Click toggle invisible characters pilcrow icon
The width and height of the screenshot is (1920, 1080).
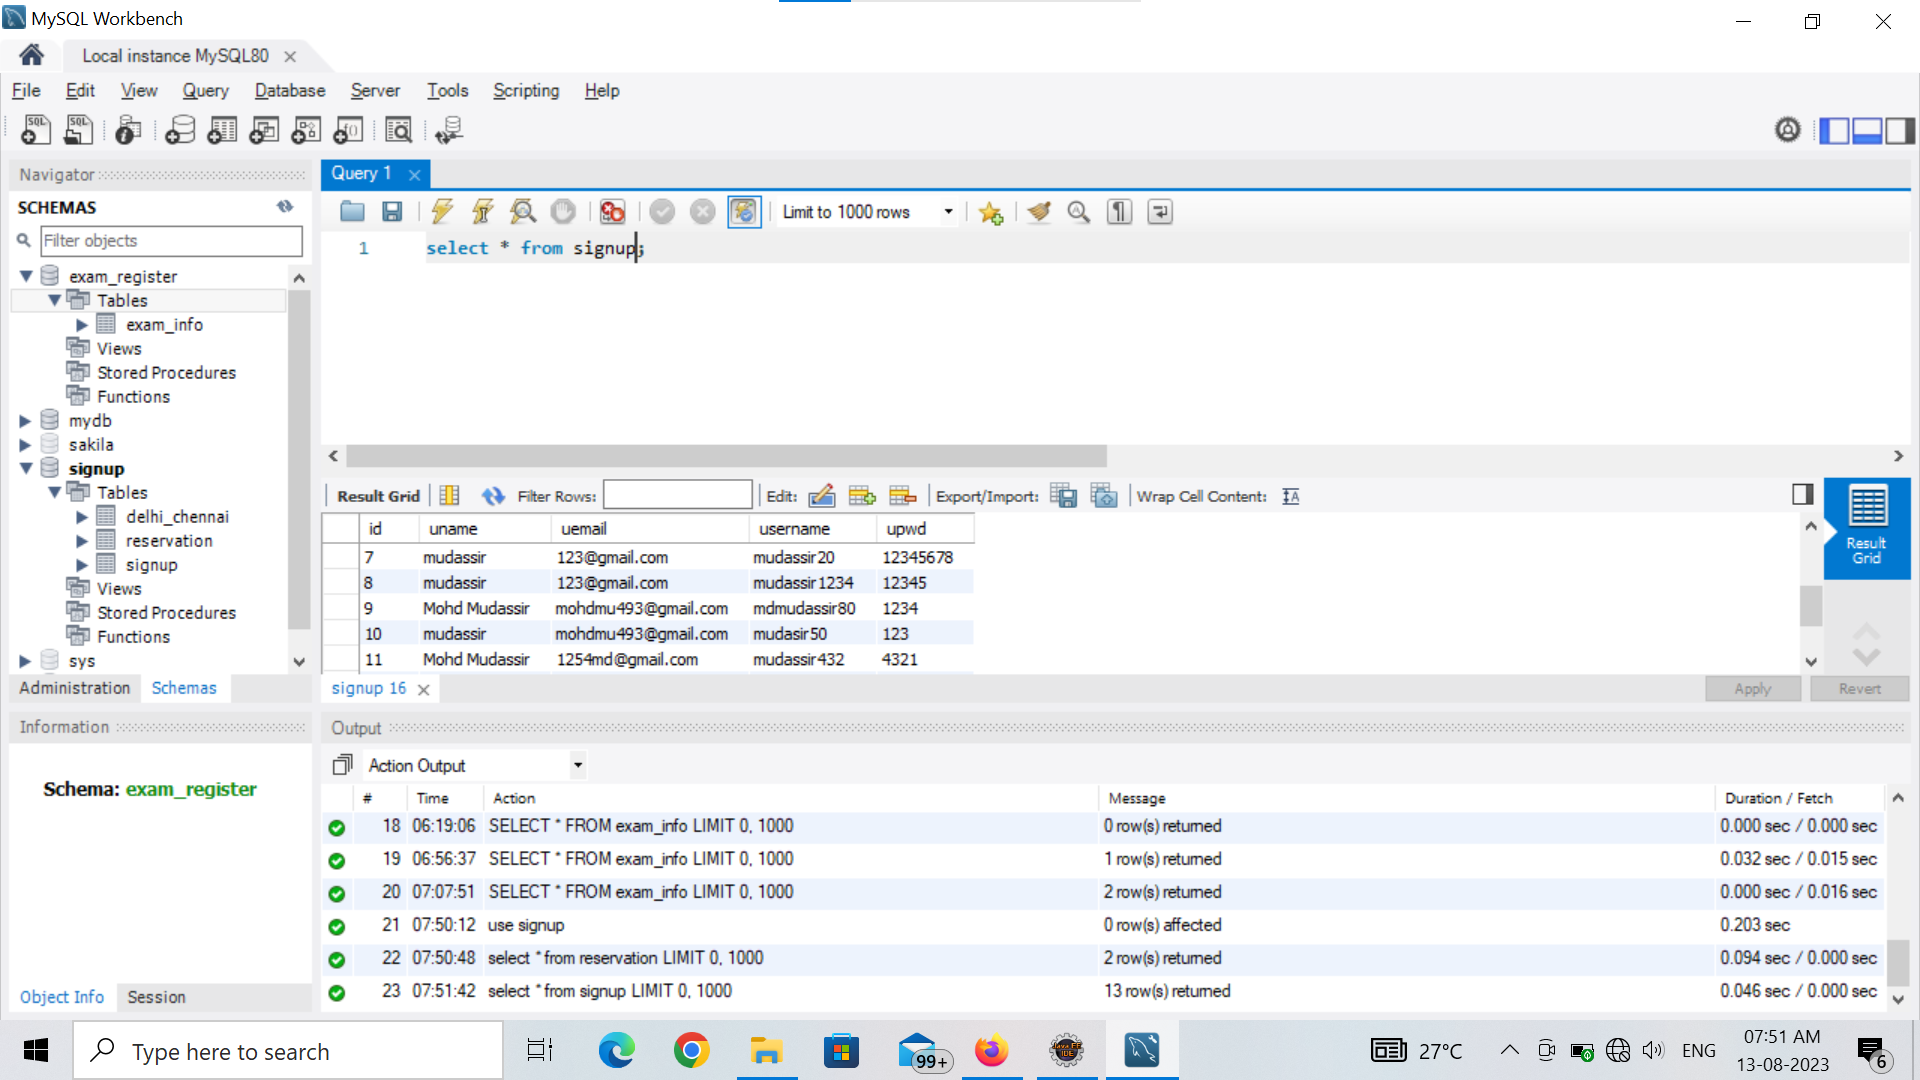[x=1119, y=211]
